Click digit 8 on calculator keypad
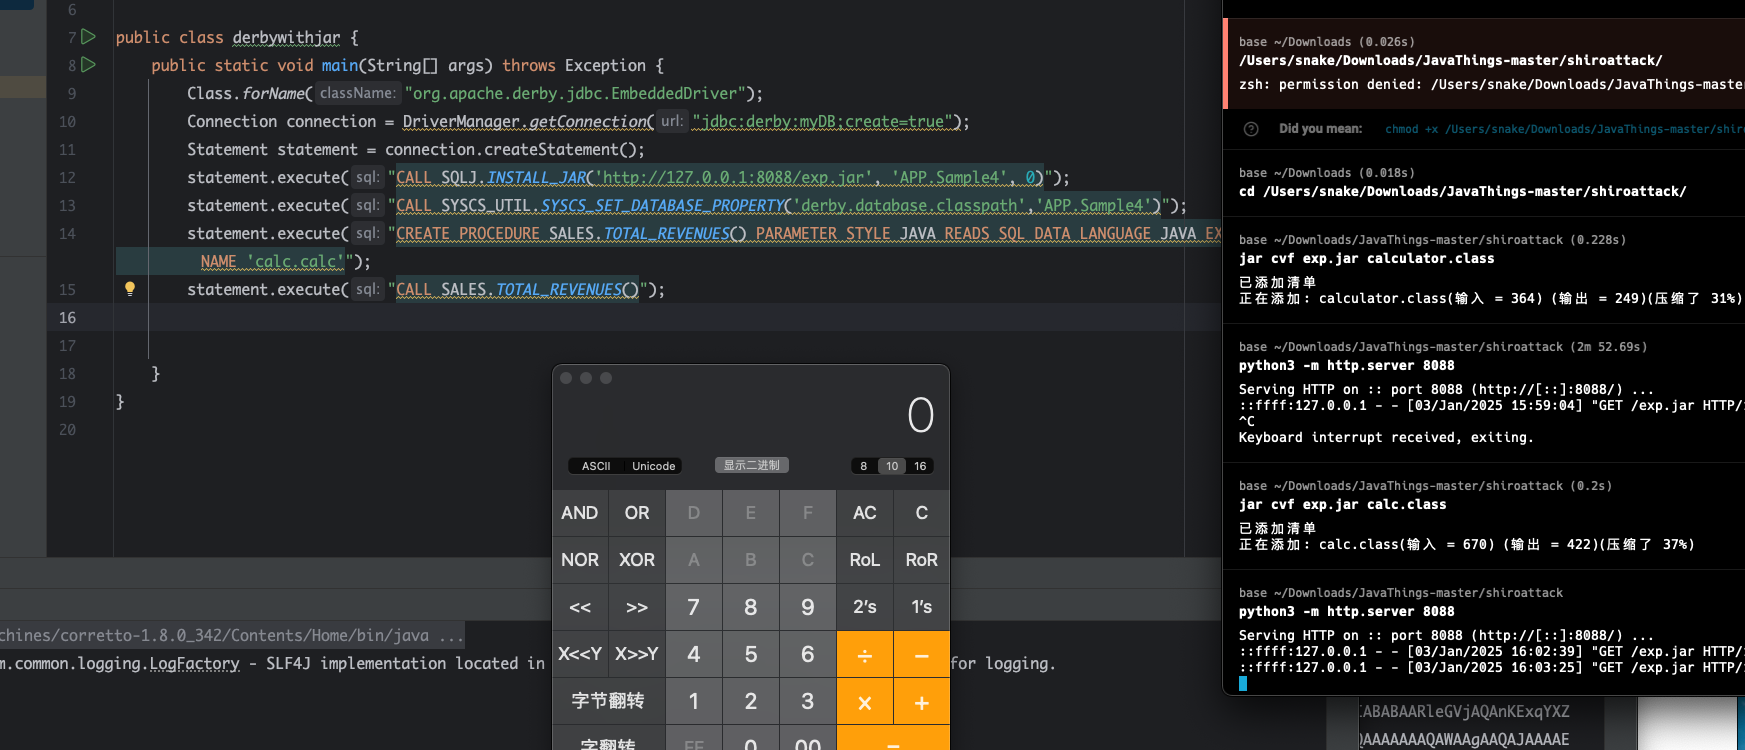Viewport: 1745px width, 750px height. (751, 607)
